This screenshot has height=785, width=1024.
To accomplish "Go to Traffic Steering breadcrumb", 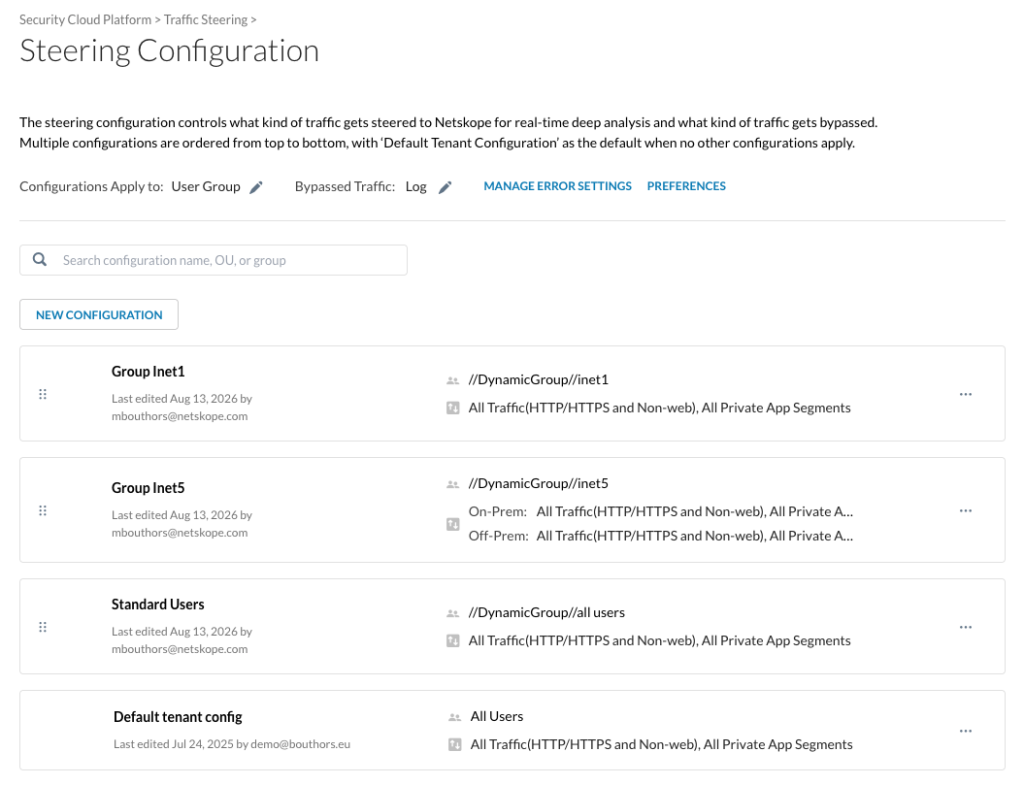I will click(x=206, y=20).
